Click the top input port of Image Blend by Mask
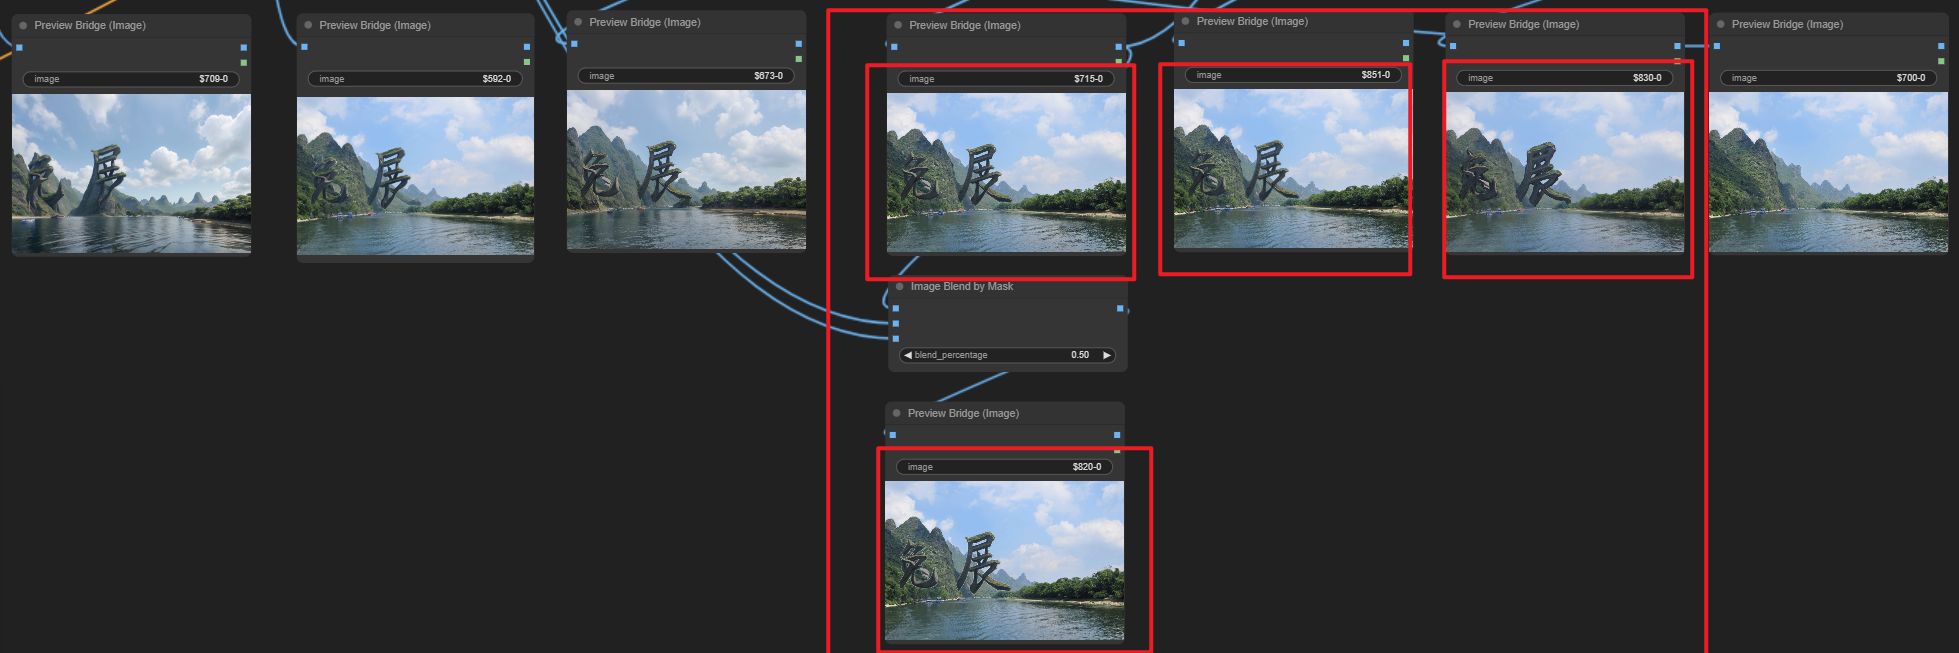1959x653 pixels. [x=896, y=309]
